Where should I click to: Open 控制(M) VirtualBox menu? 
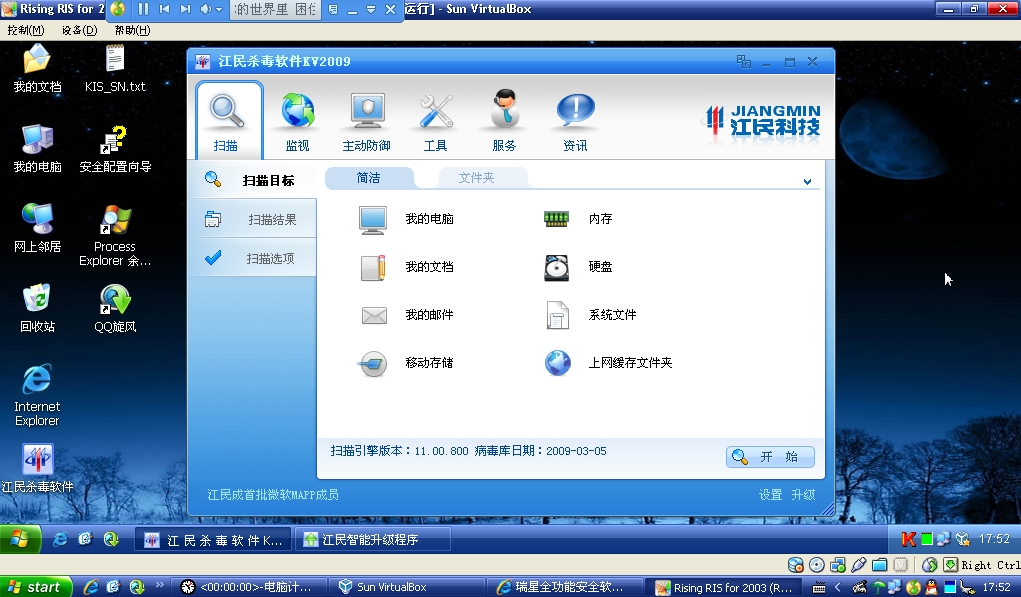pos(26,30)
